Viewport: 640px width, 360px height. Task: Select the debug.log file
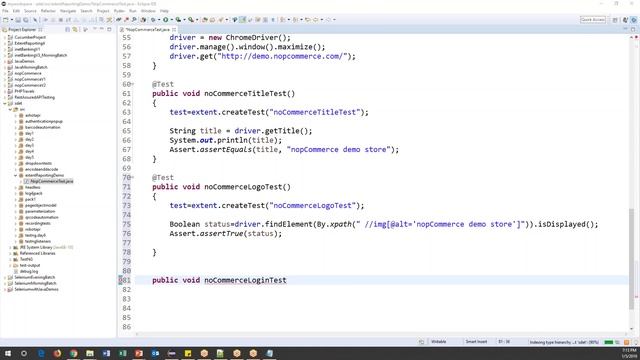point(29,271)
